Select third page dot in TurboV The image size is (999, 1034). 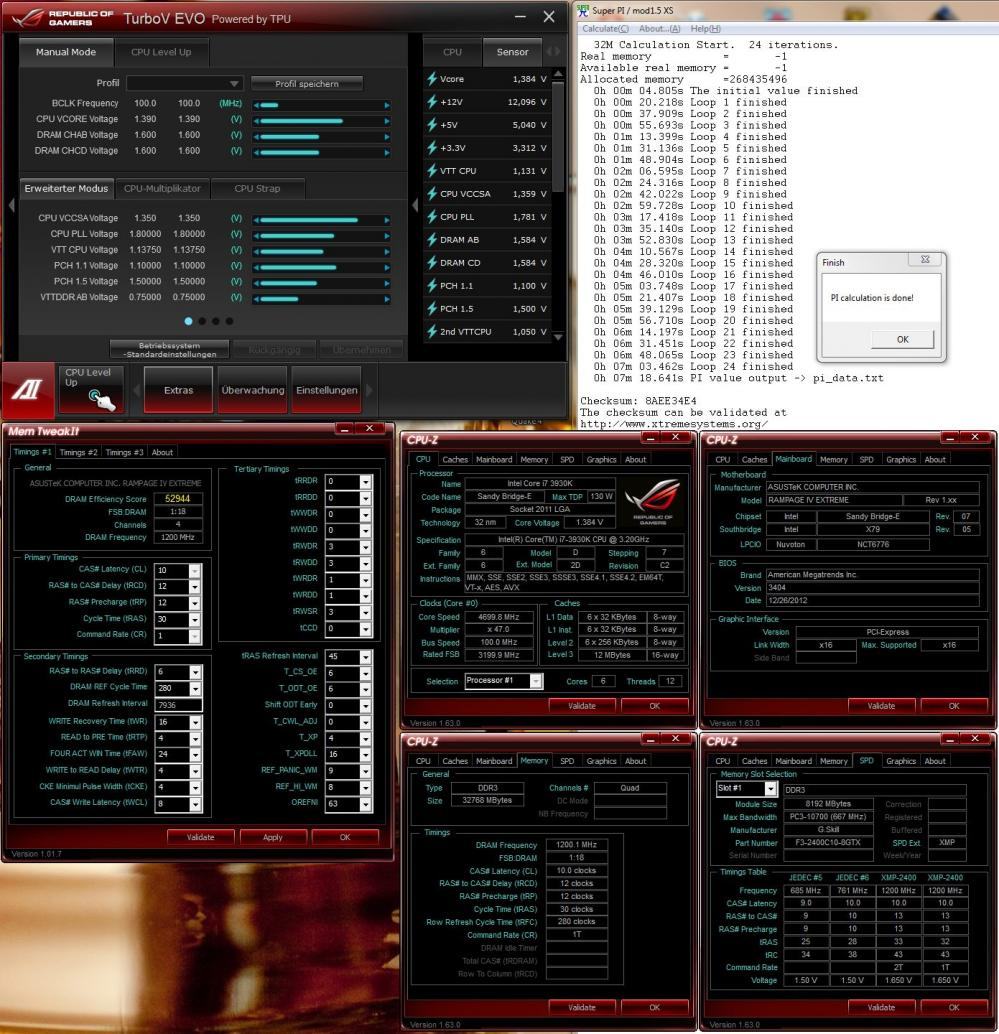(x=216, y=321)
